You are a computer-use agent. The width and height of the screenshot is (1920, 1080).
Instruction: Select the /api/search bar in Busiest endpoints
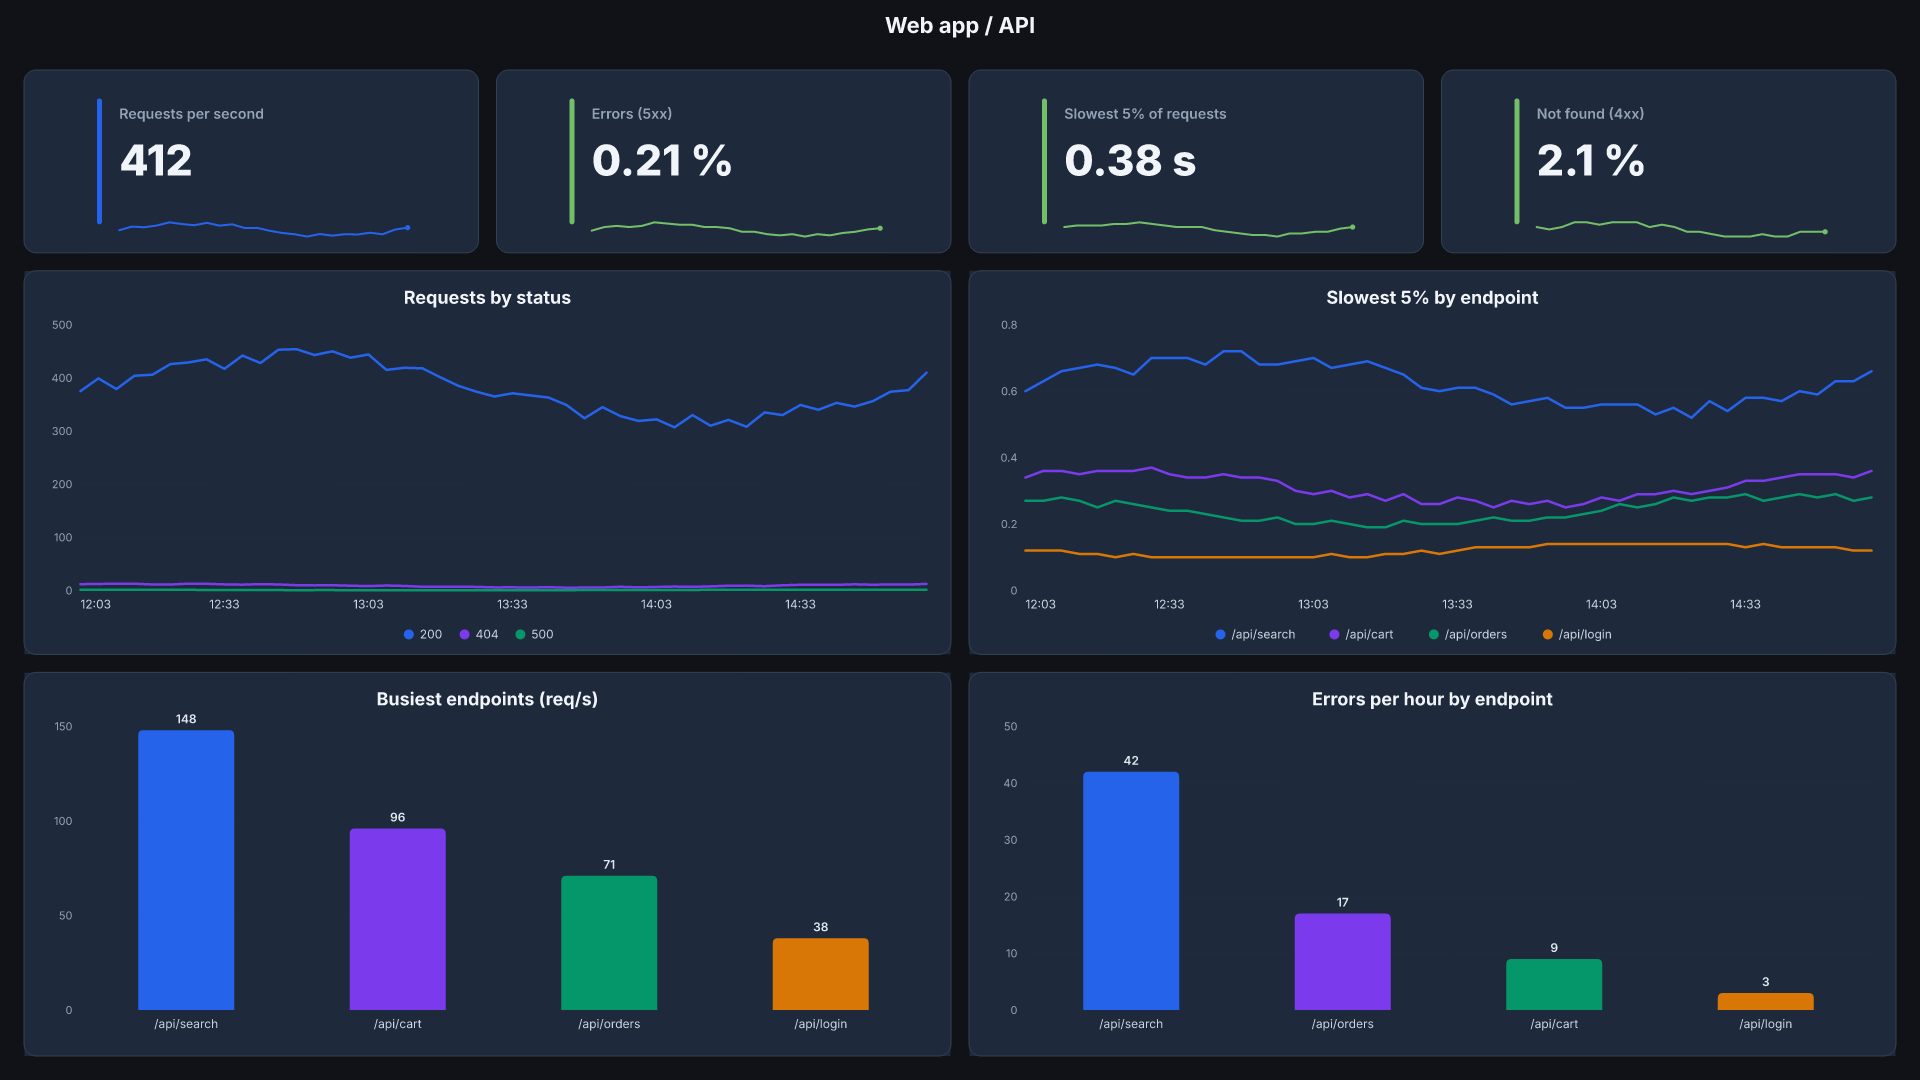186,870
